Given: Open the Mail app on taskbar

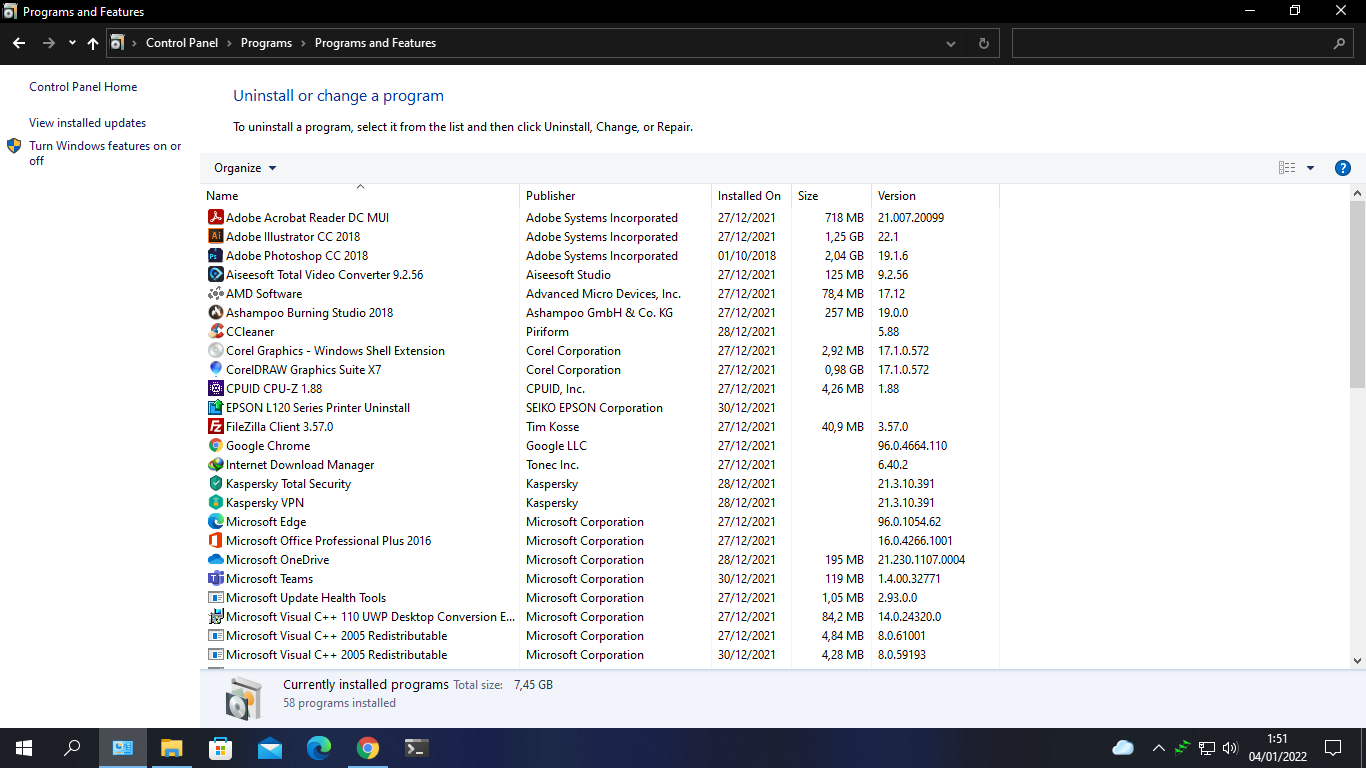Looking at the screenshot, I should coord(269,748).
